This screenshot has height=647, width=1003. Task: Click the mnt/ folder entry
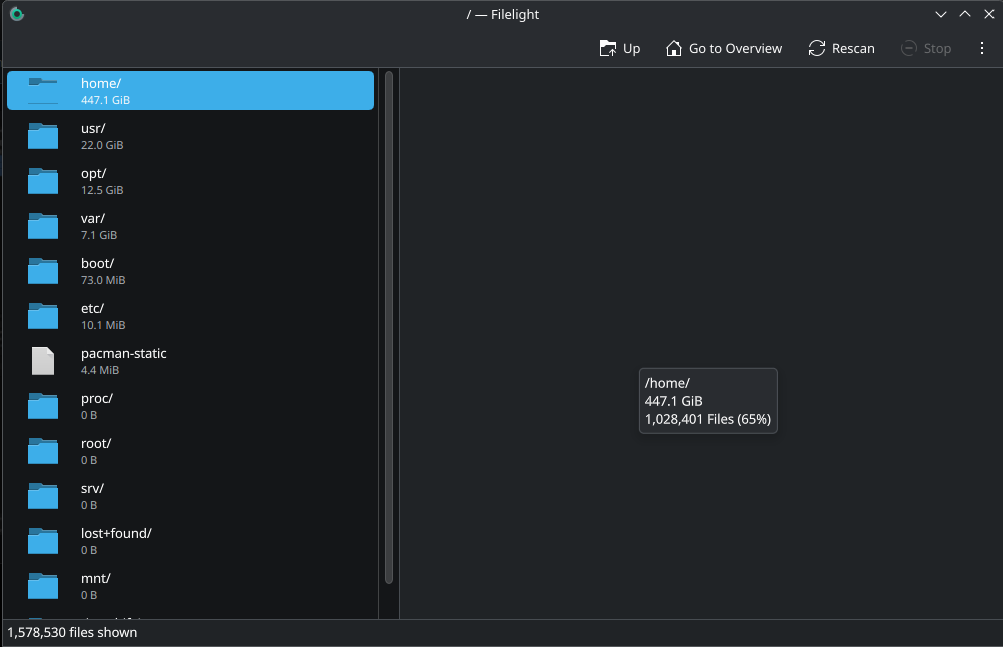tap(190, 586)
